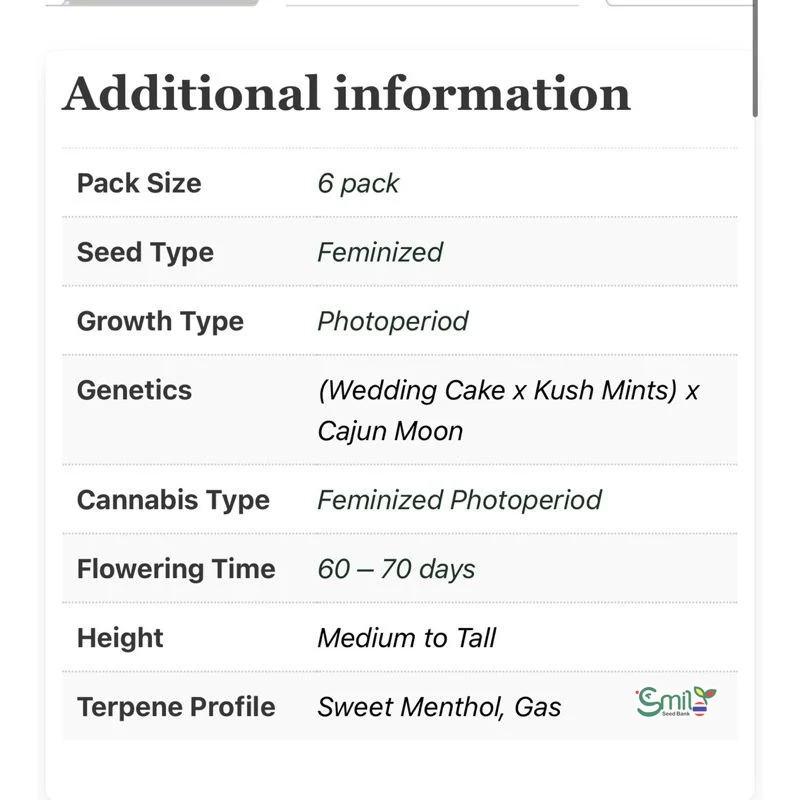Click the Pack Size label
800x800 pixels.
(x=139, y=183)
